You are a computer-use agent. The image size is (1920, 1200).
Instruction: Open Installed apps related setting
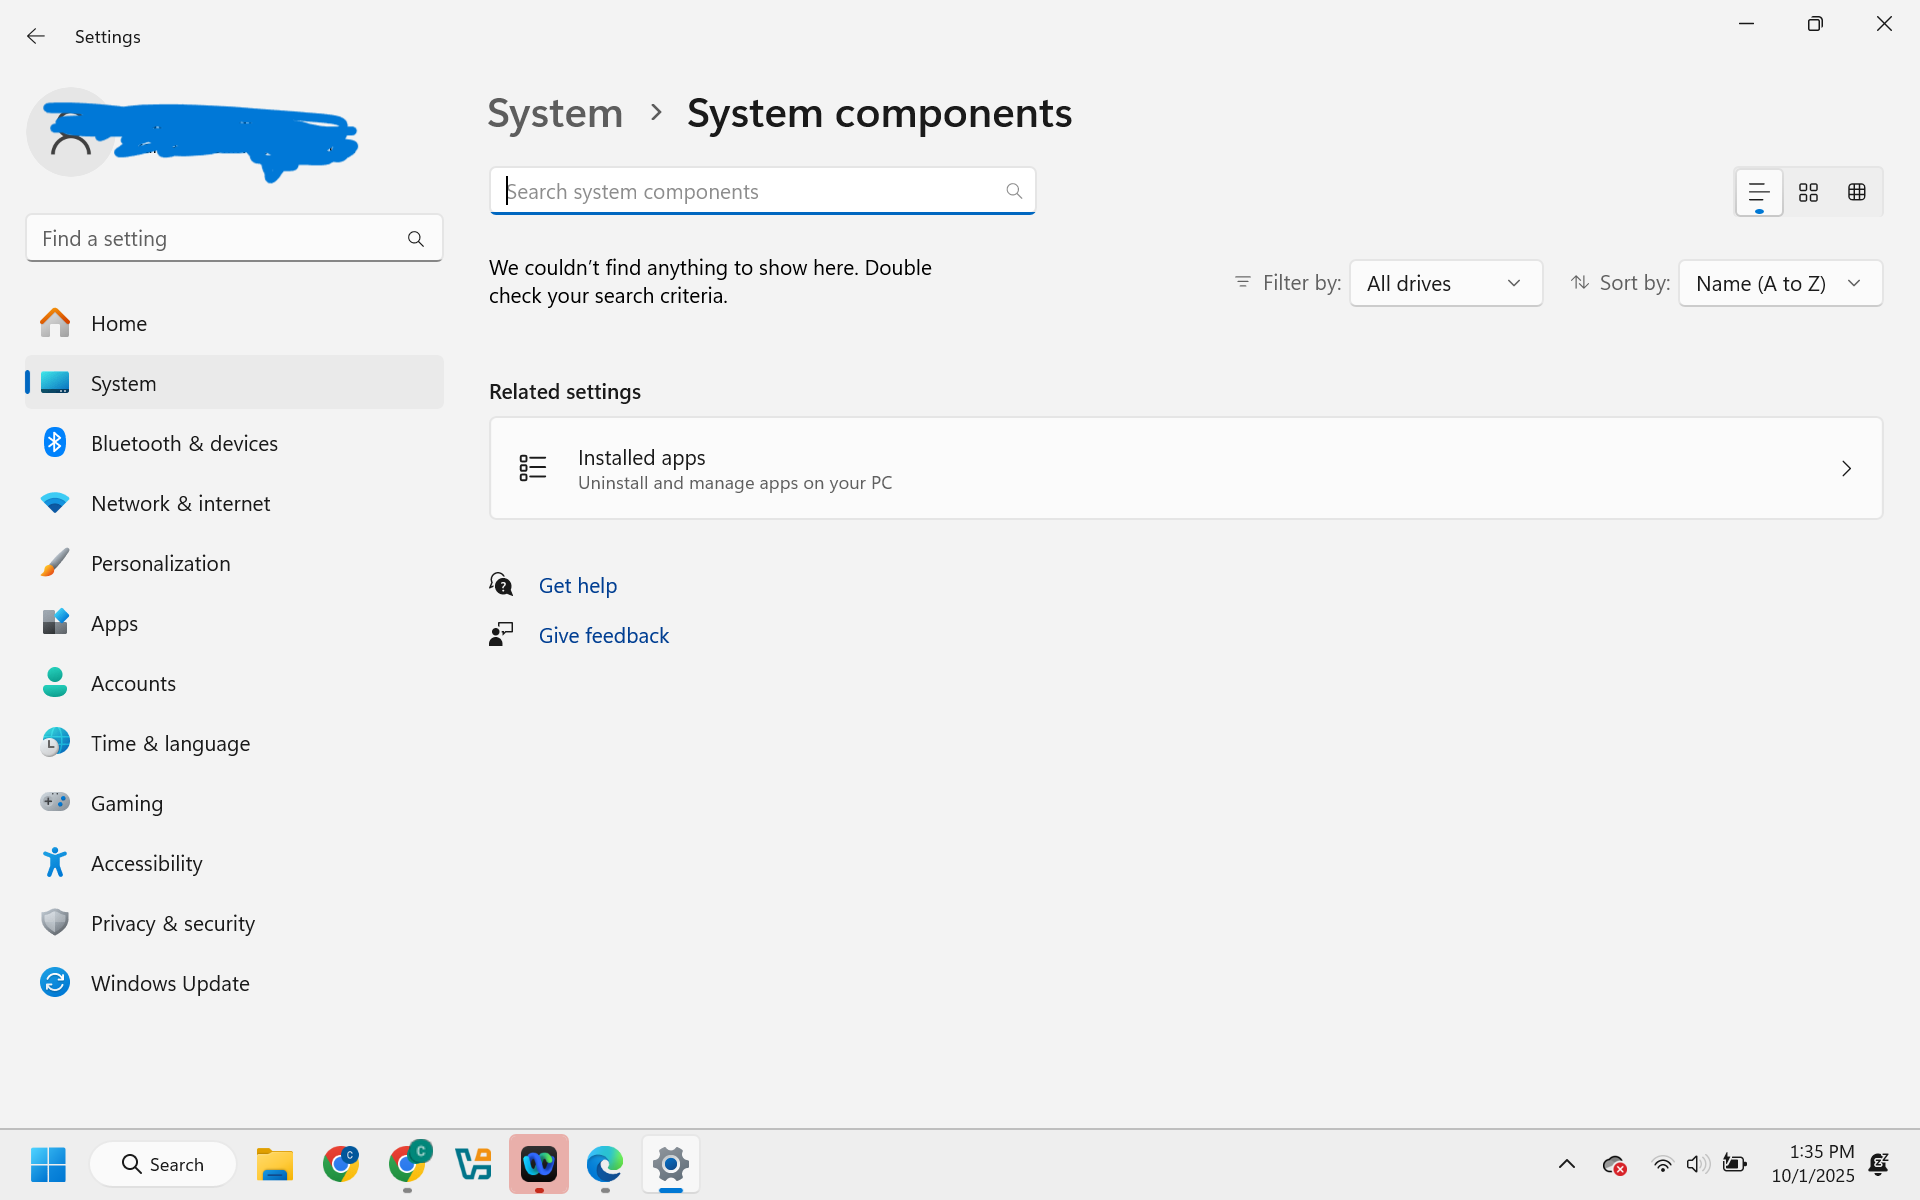[x=1185, y=468]
